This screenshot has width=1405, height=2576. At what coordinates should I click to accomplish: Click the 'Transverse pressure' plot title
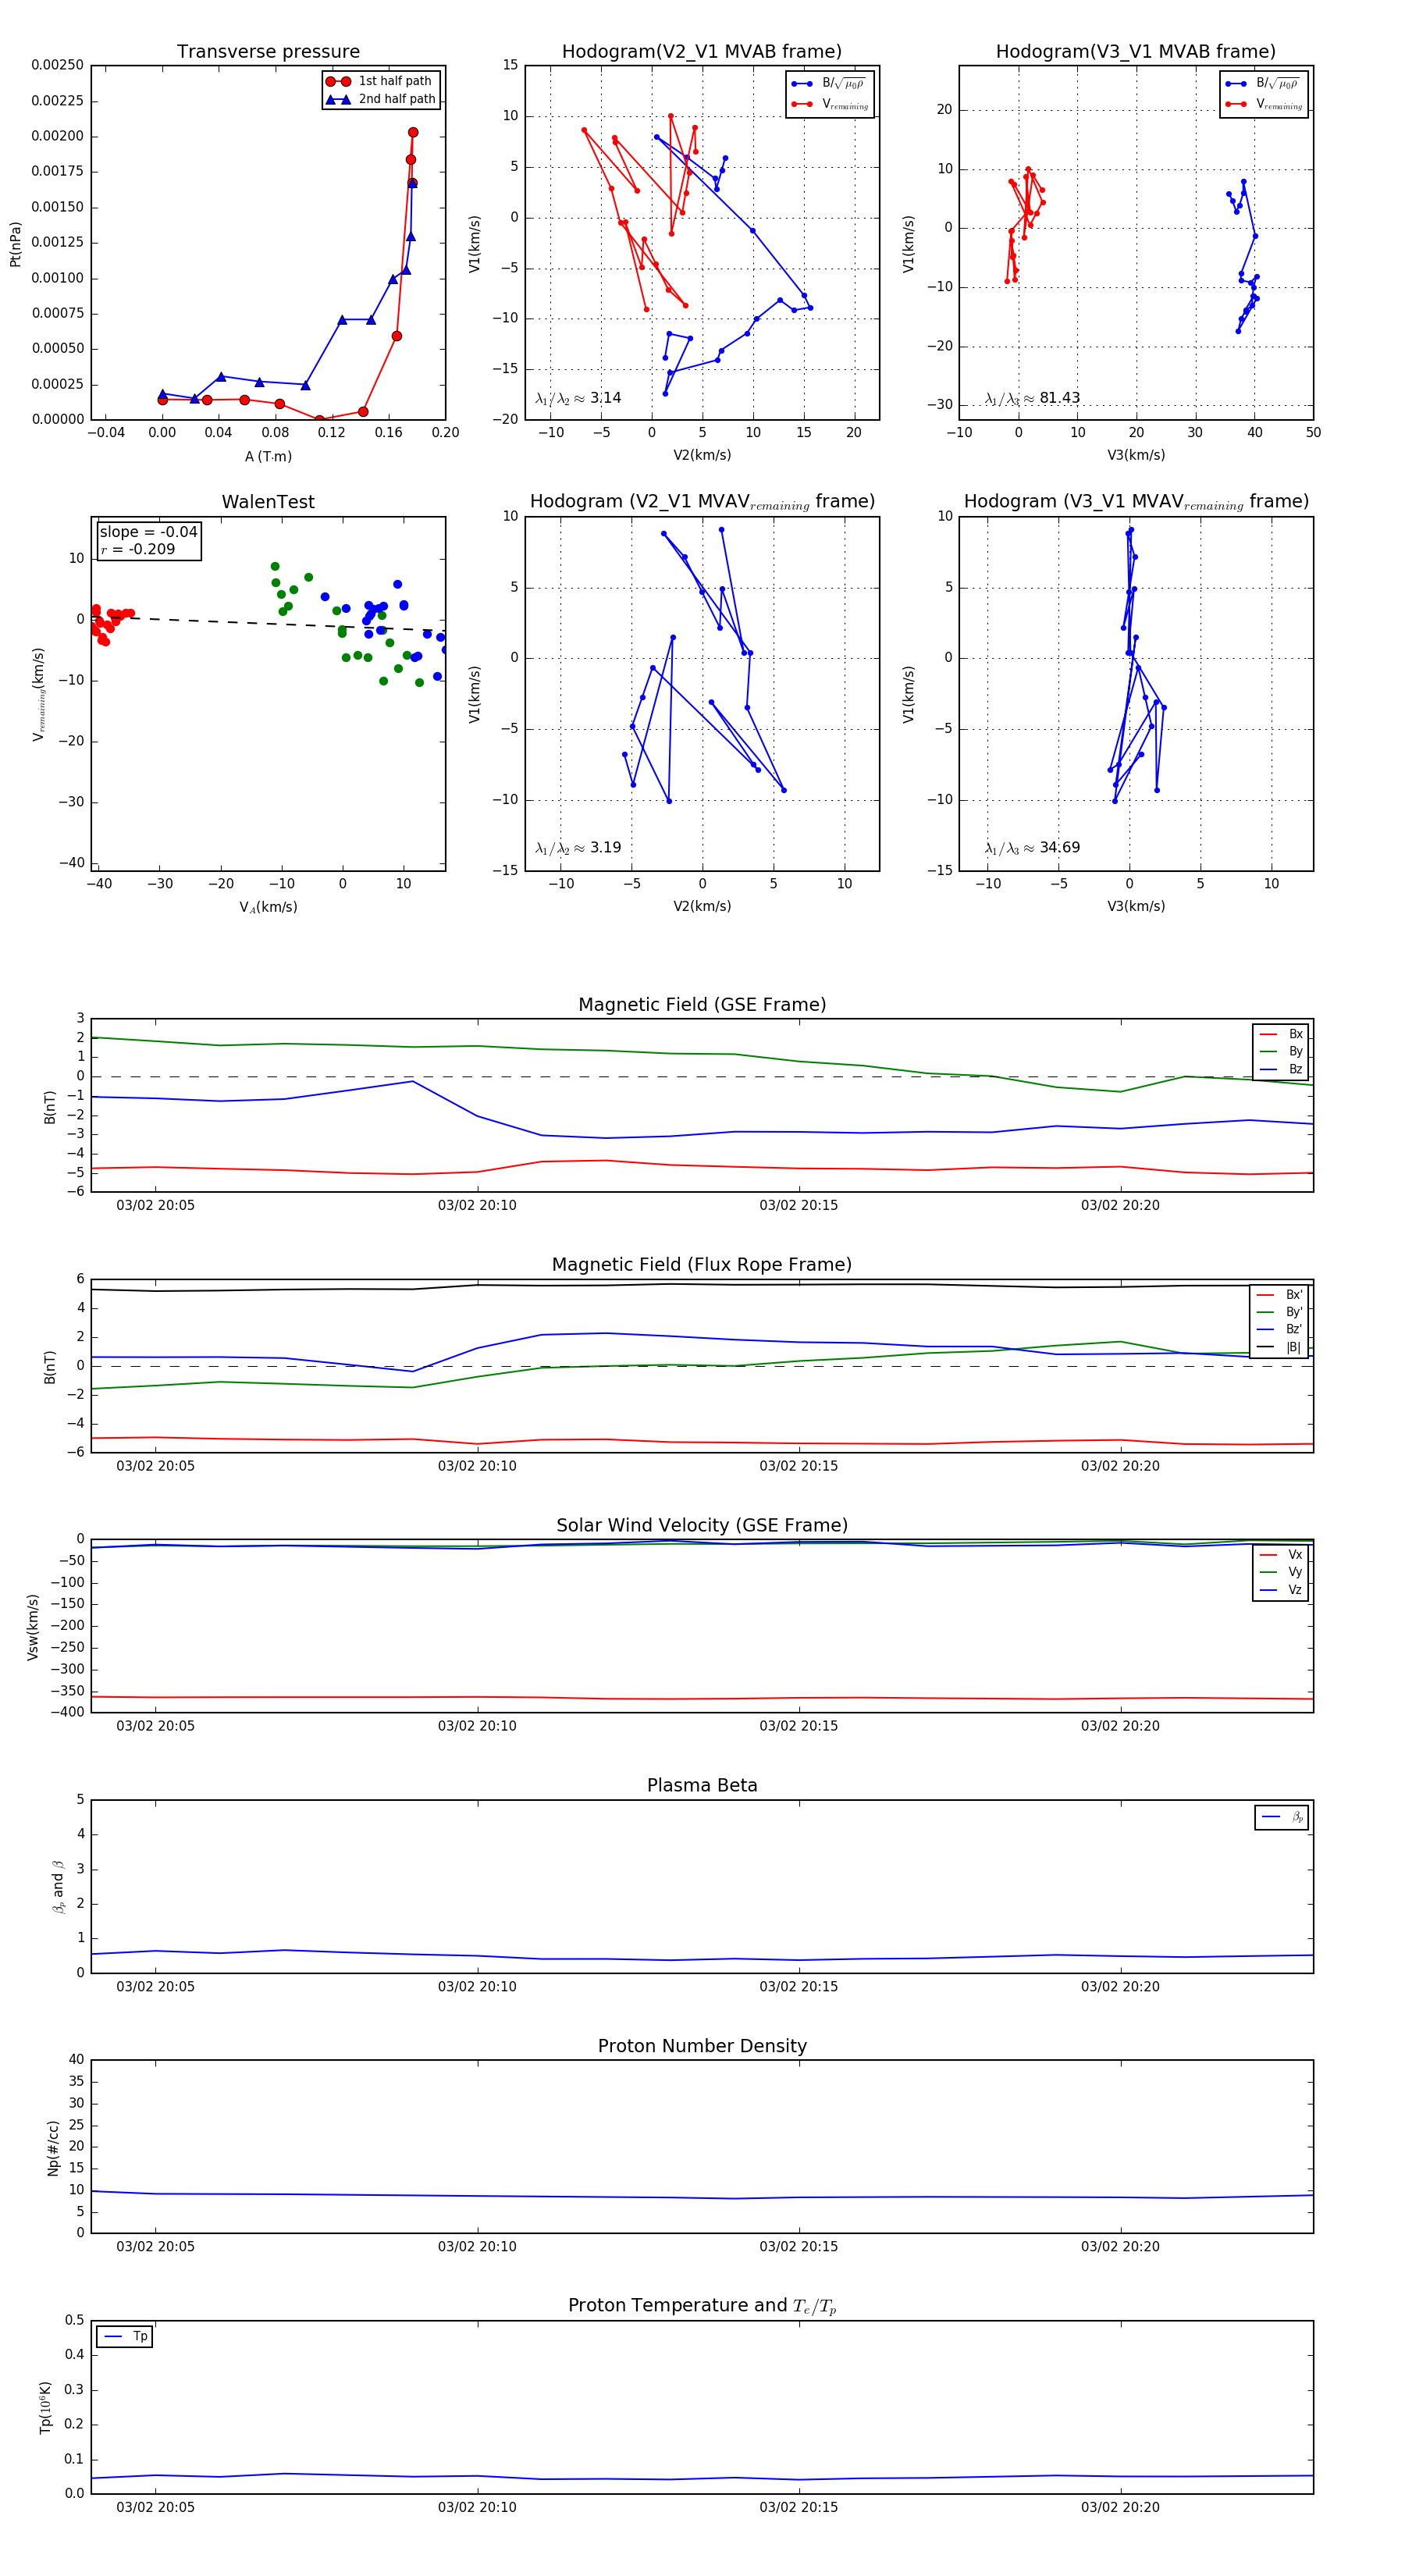[268, 52]
